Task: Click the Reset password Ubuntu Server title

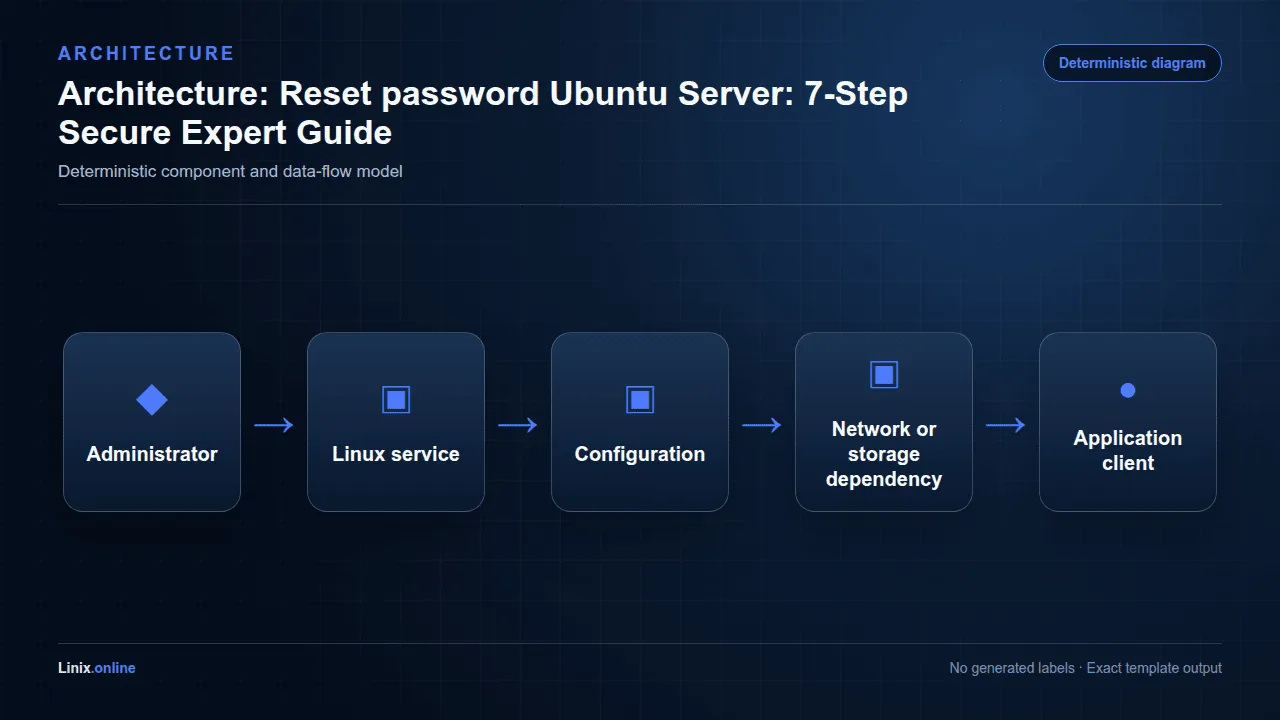Action: point(483,112)
